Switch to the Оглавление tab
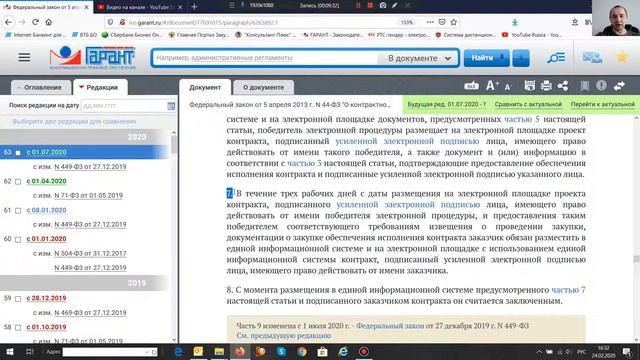 click(x=42, y=87)
